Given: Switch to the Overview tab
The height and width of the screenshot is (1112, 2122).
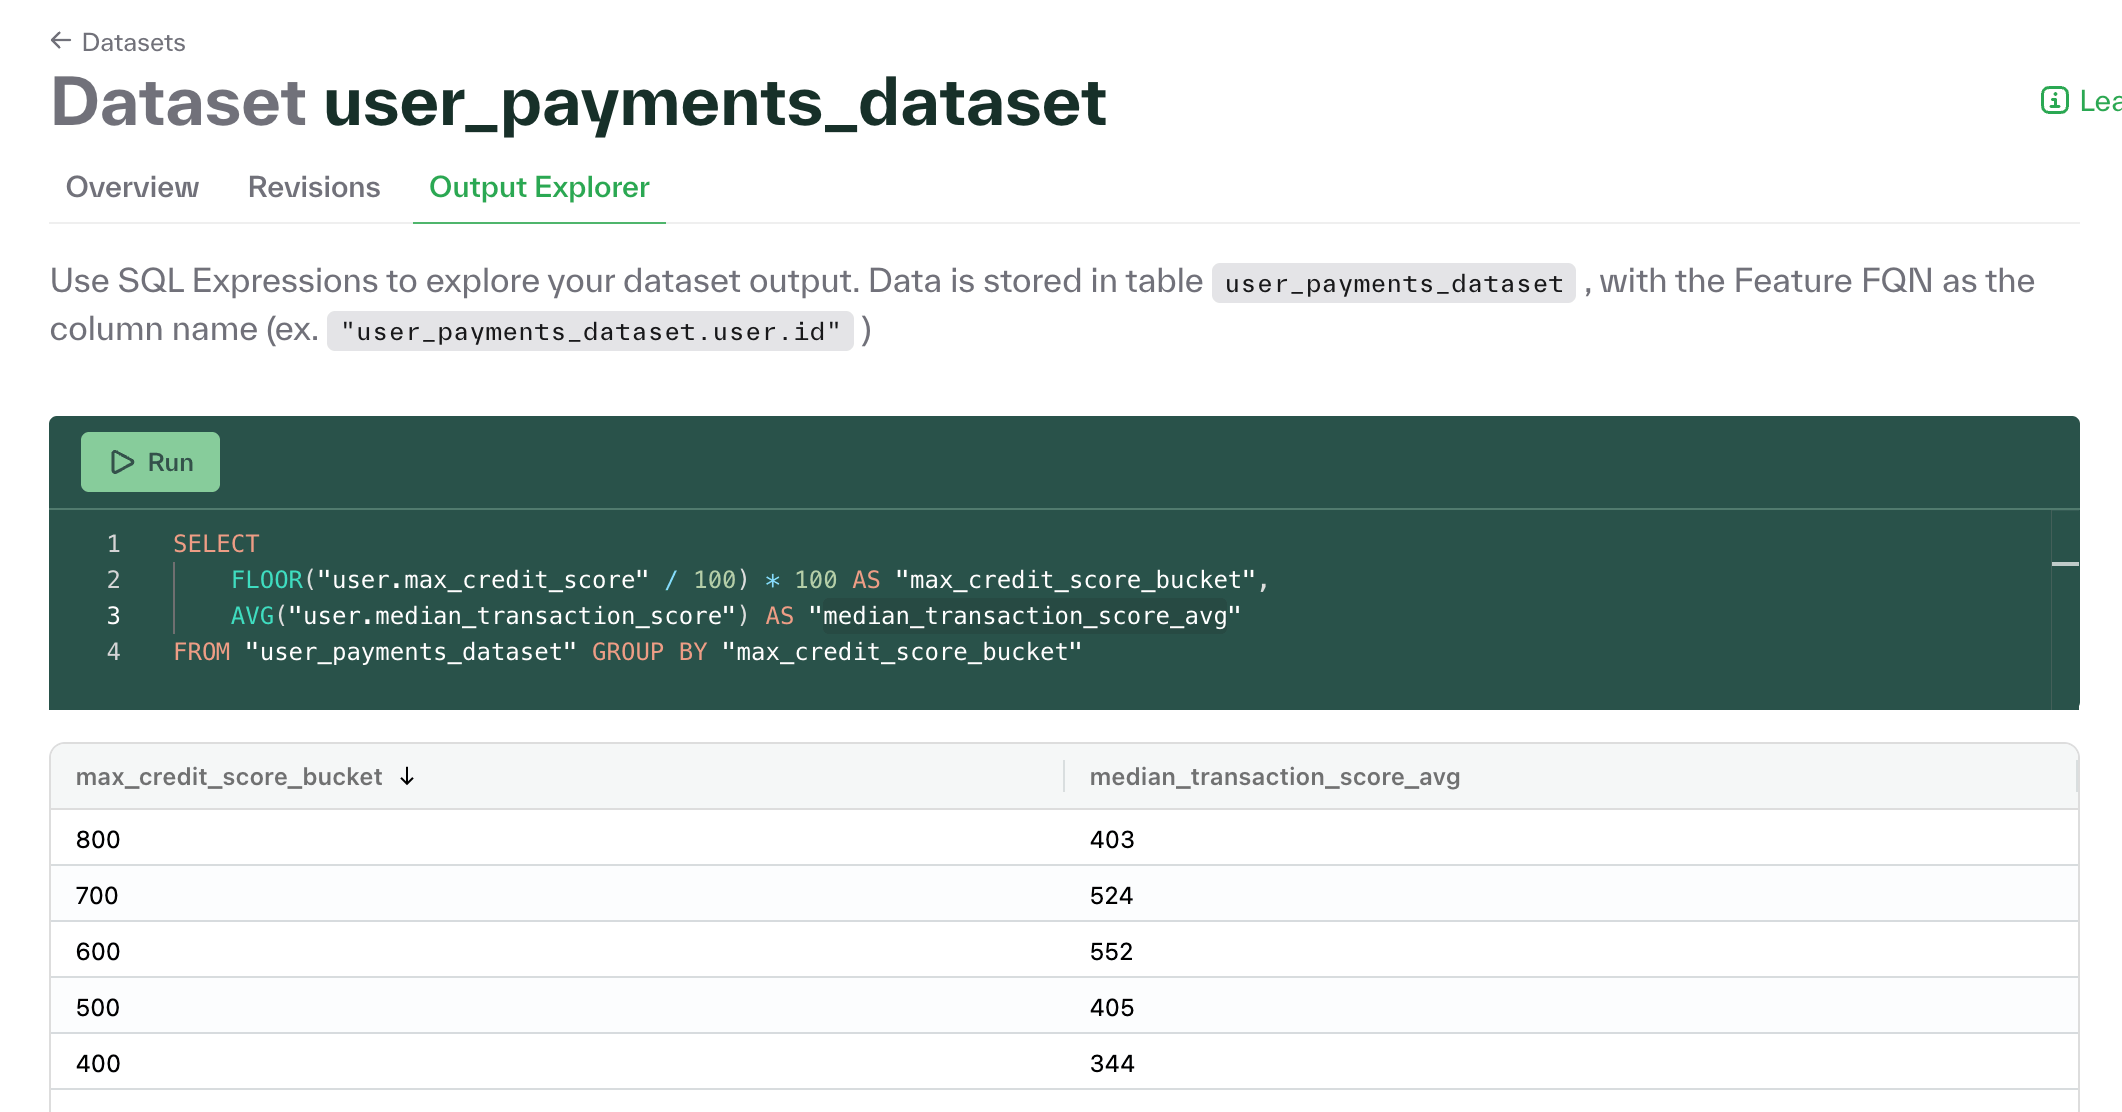Looking at the screenshot, I should pos(131,187).
